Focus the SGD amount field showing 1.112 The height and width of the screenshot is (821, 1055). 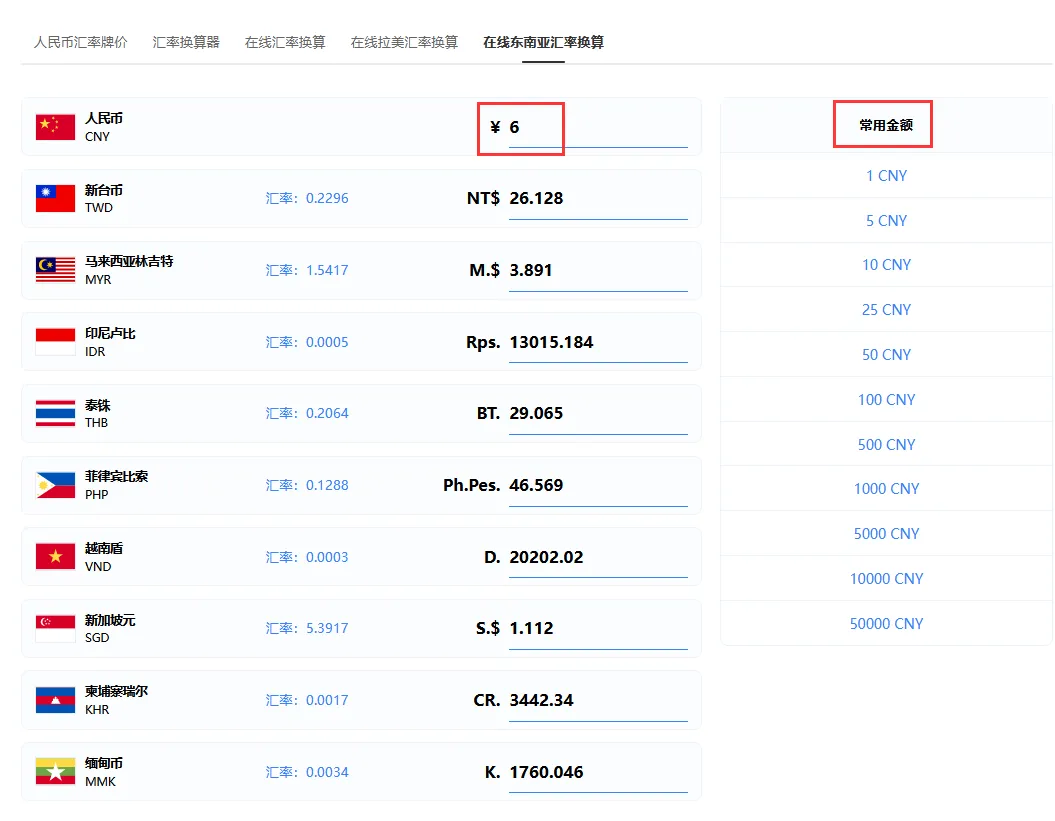point(598,629)
